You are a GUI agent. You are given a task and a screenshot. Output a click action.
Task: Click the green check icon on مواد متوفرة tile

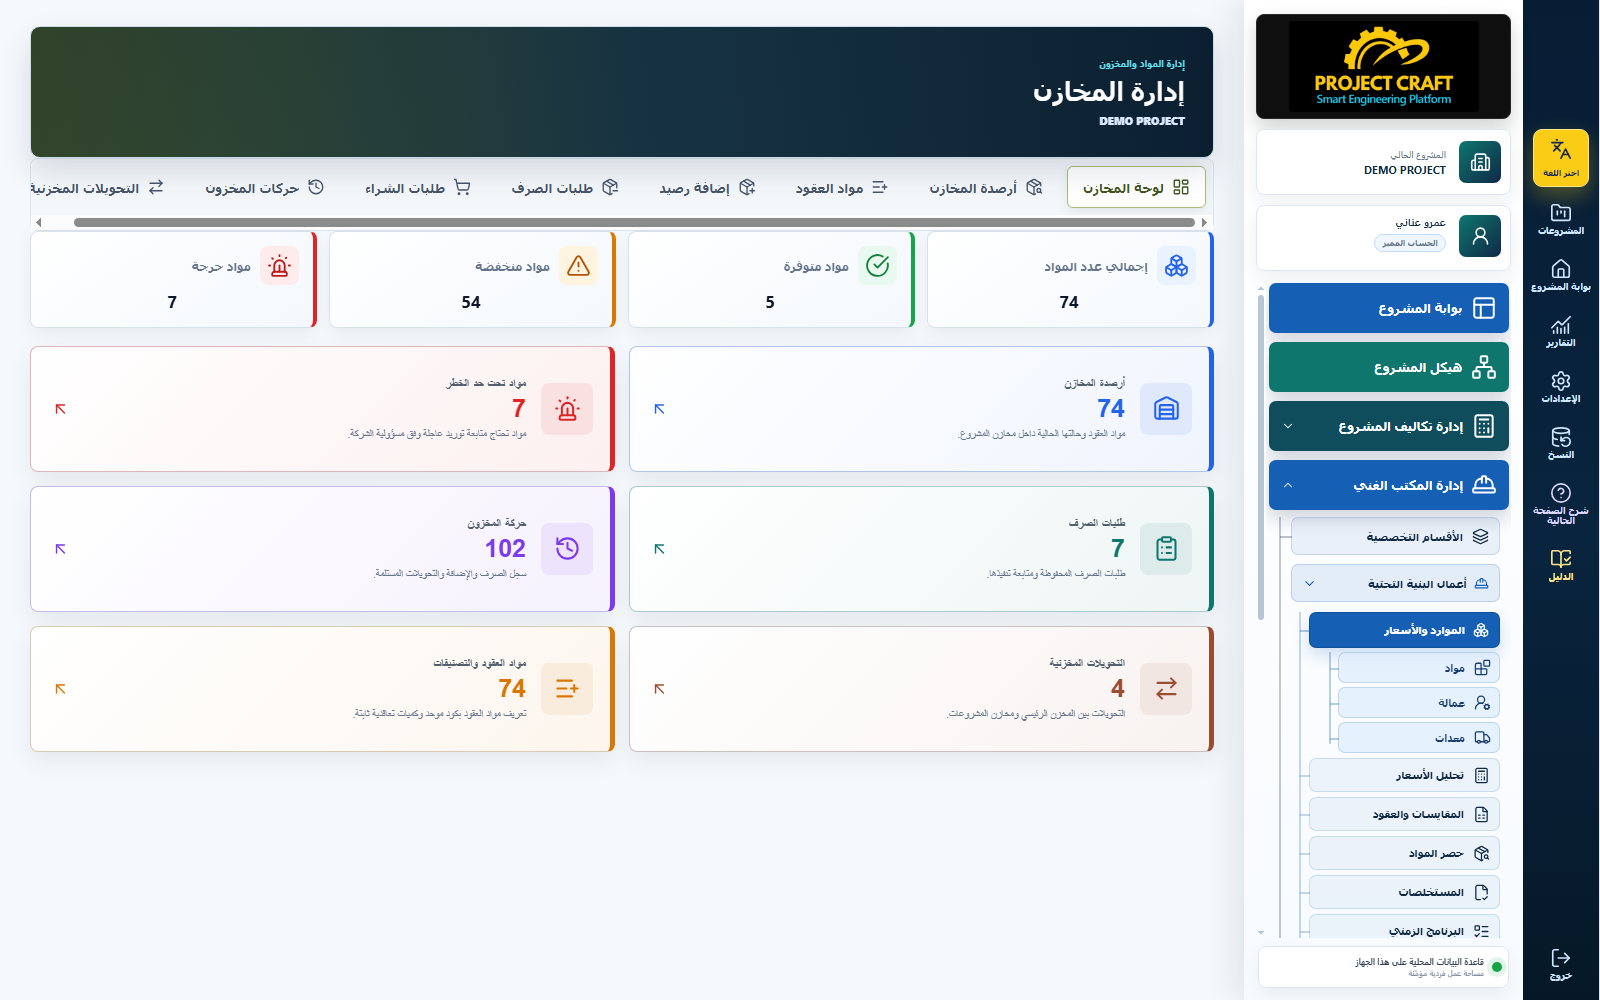click(877, 266)
